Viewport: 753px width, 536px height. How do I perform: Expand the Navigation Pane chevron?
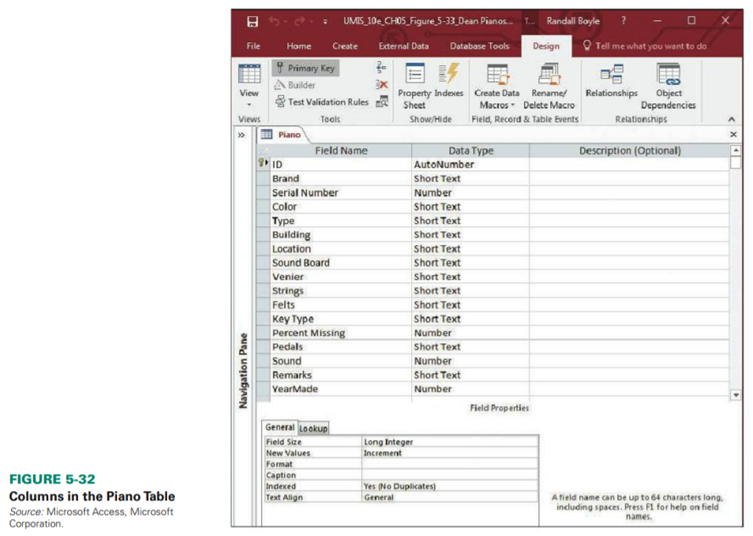pyautogui.click(x=244, y=134)
